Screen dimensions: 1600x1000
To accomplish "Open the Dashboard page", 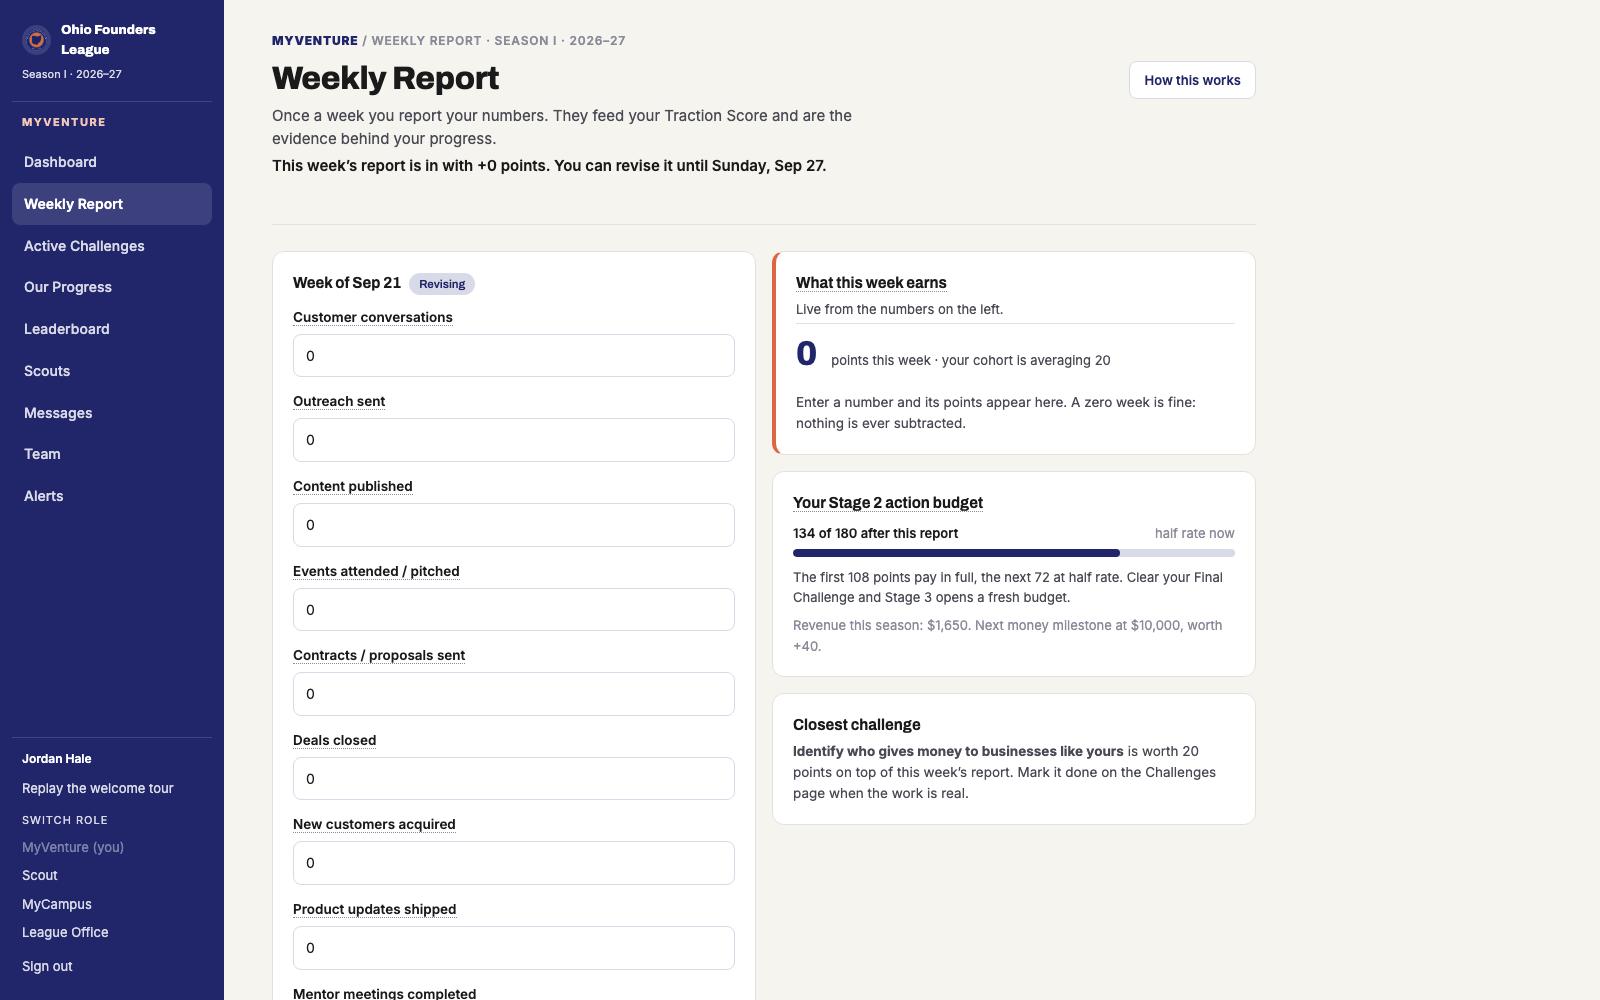I will (112, 162).
